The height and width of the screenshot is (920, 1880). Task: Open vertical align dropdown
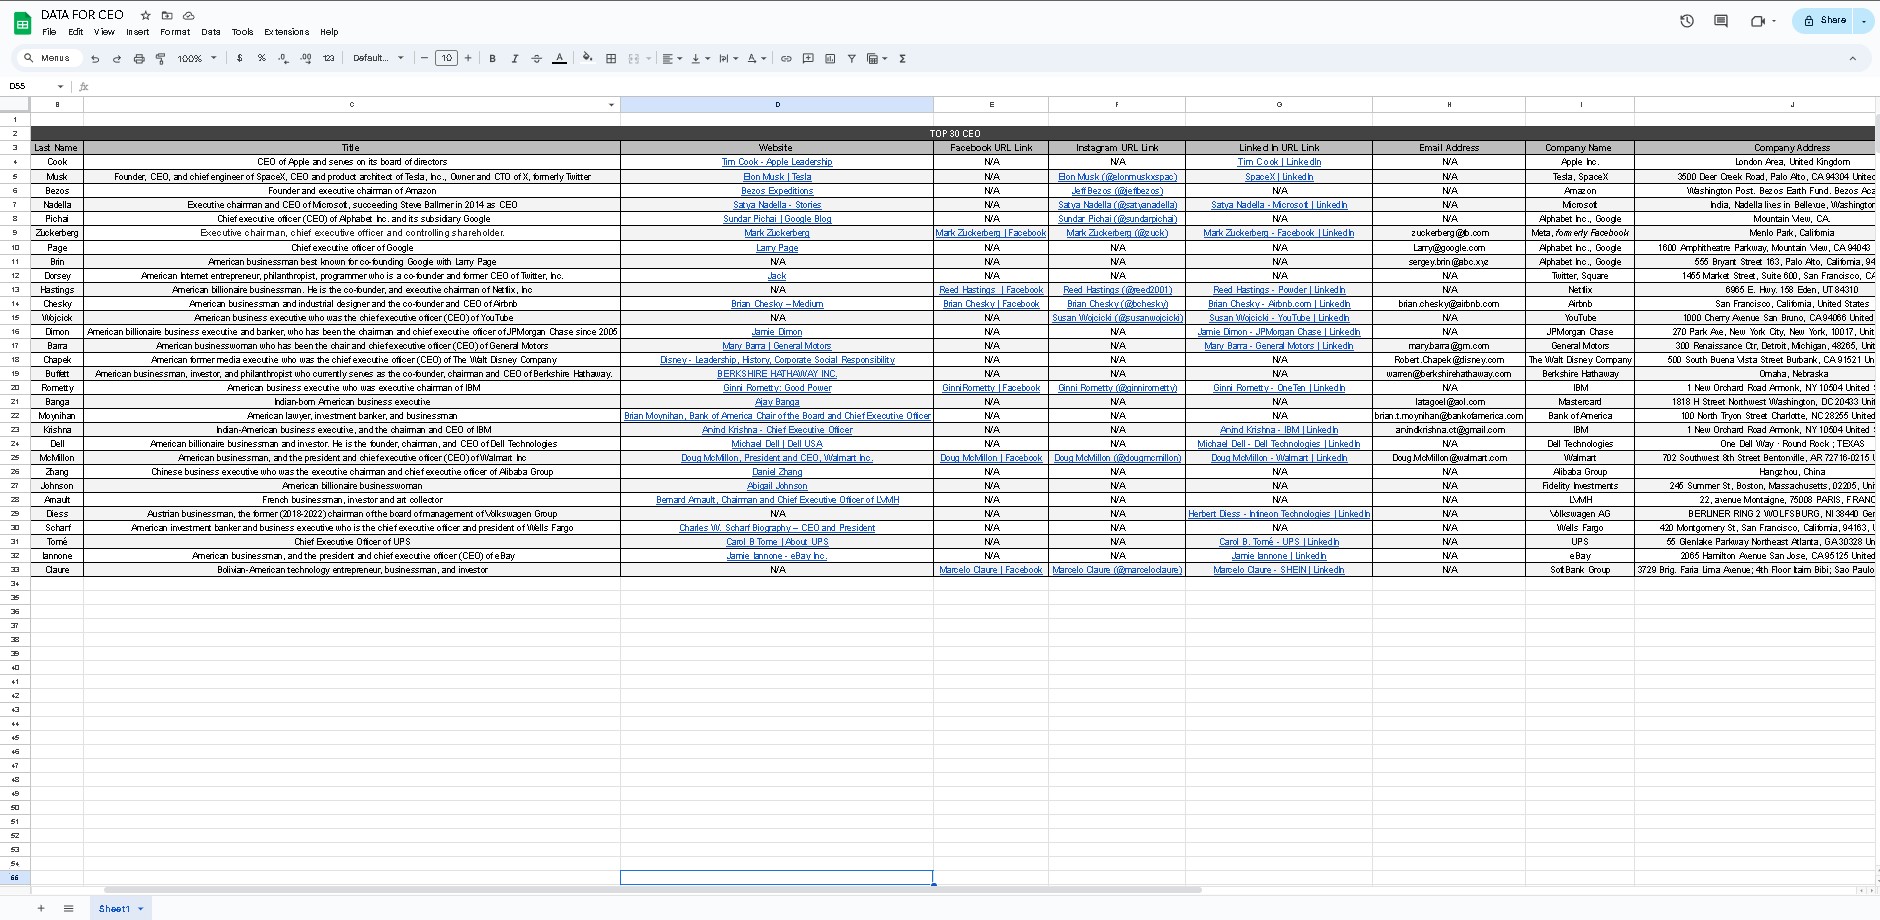click(x=700, y=59)
